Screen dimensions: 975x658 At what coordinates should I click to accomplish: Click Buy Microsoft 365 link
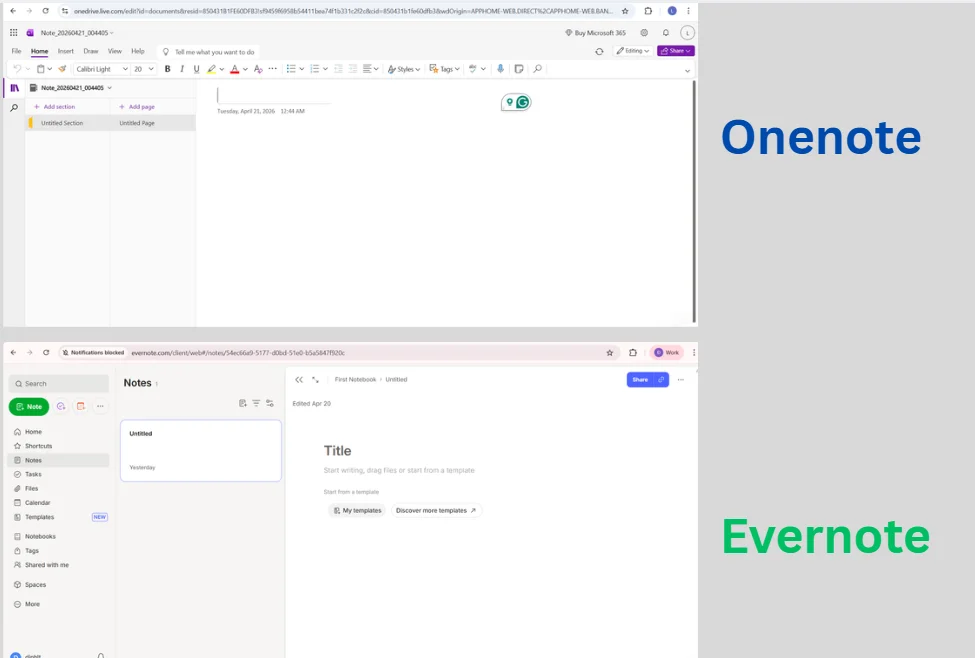tap(595, 32)
